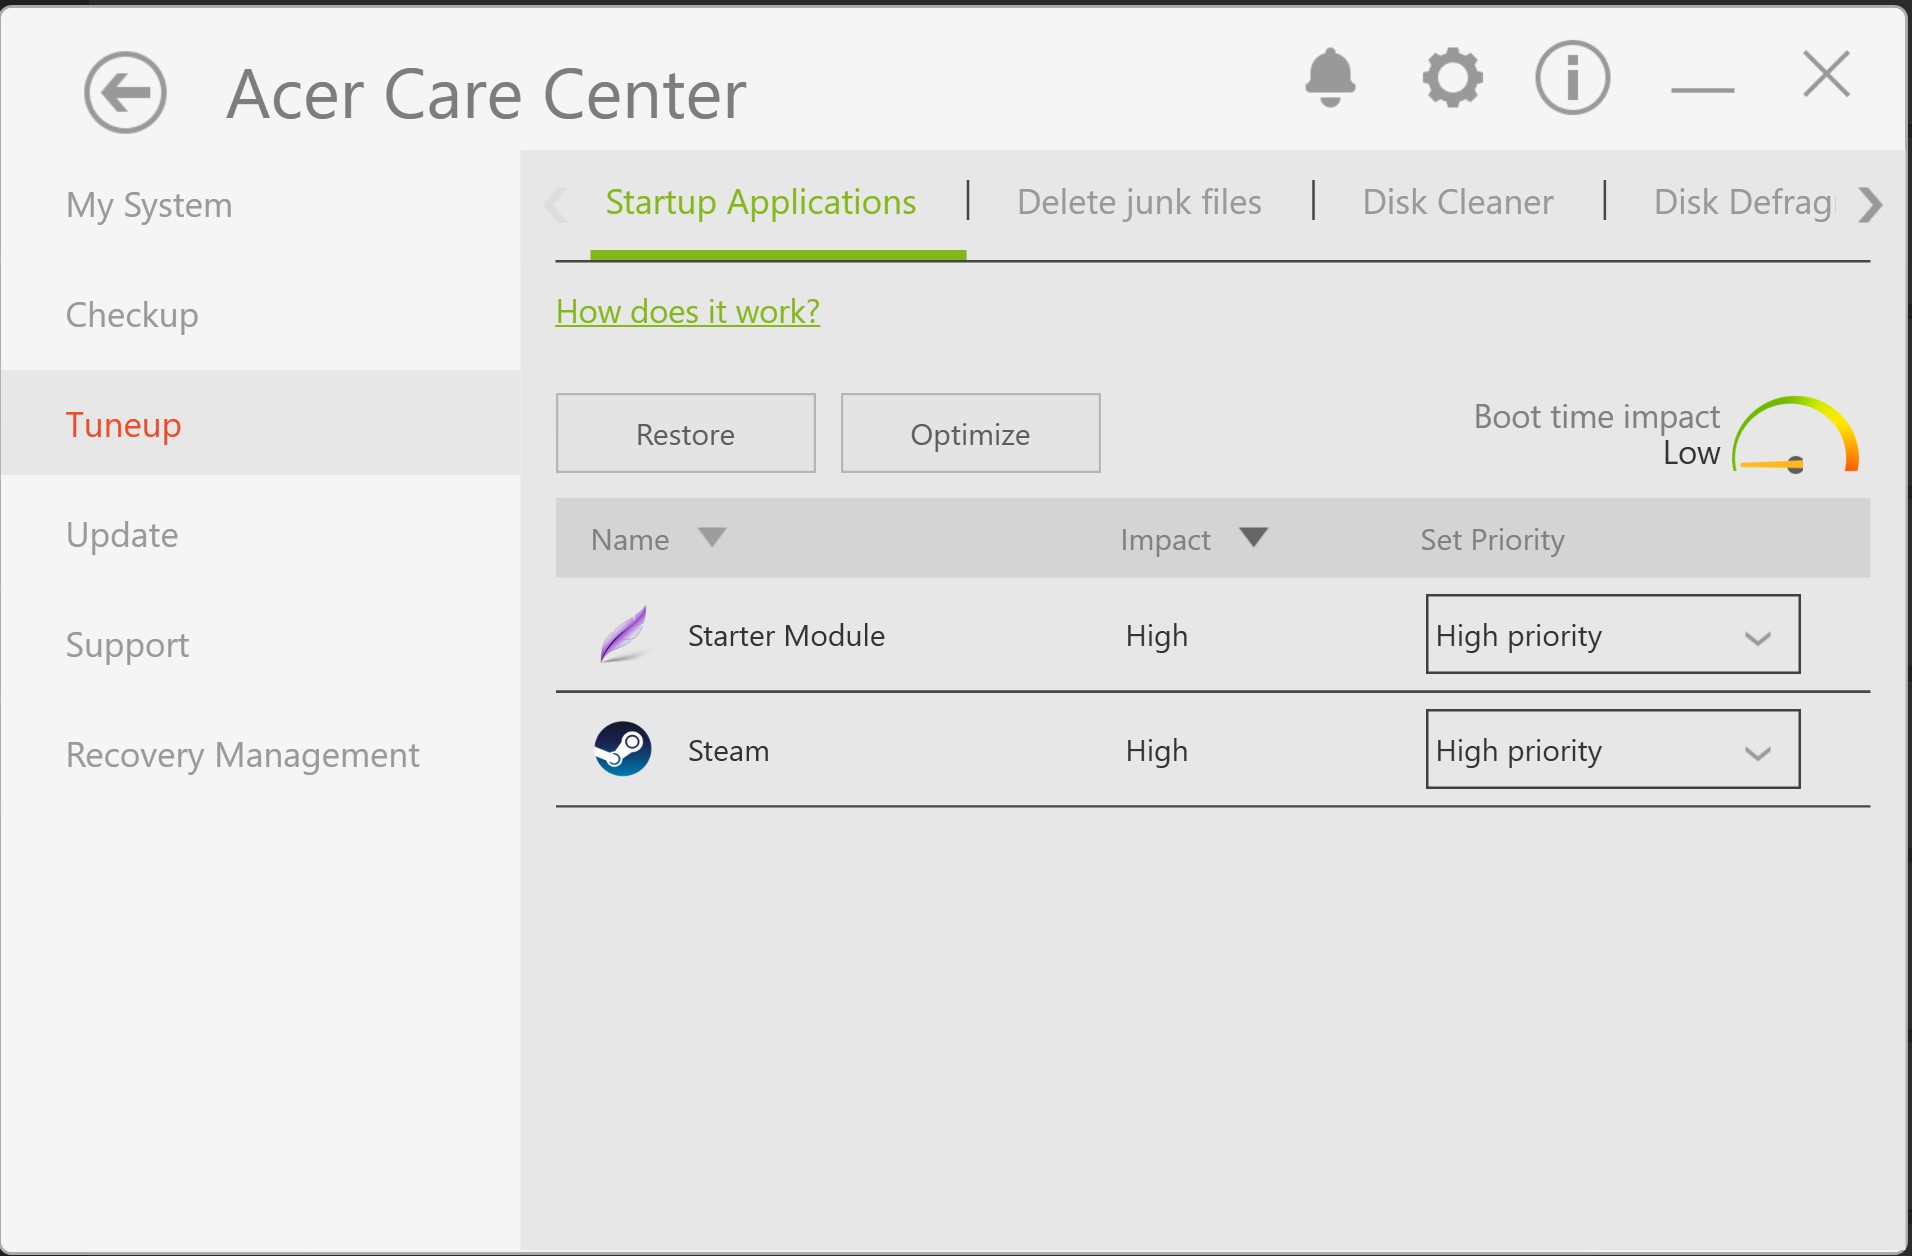Viewport: 1912px width, 1256px height.
Task: Click the Restore button
Action: (x=686, y=433)
